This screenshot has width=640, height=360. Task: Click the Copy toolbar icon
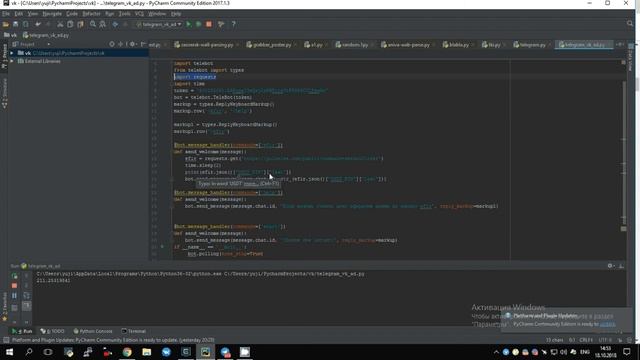click(x=70, y=24)
